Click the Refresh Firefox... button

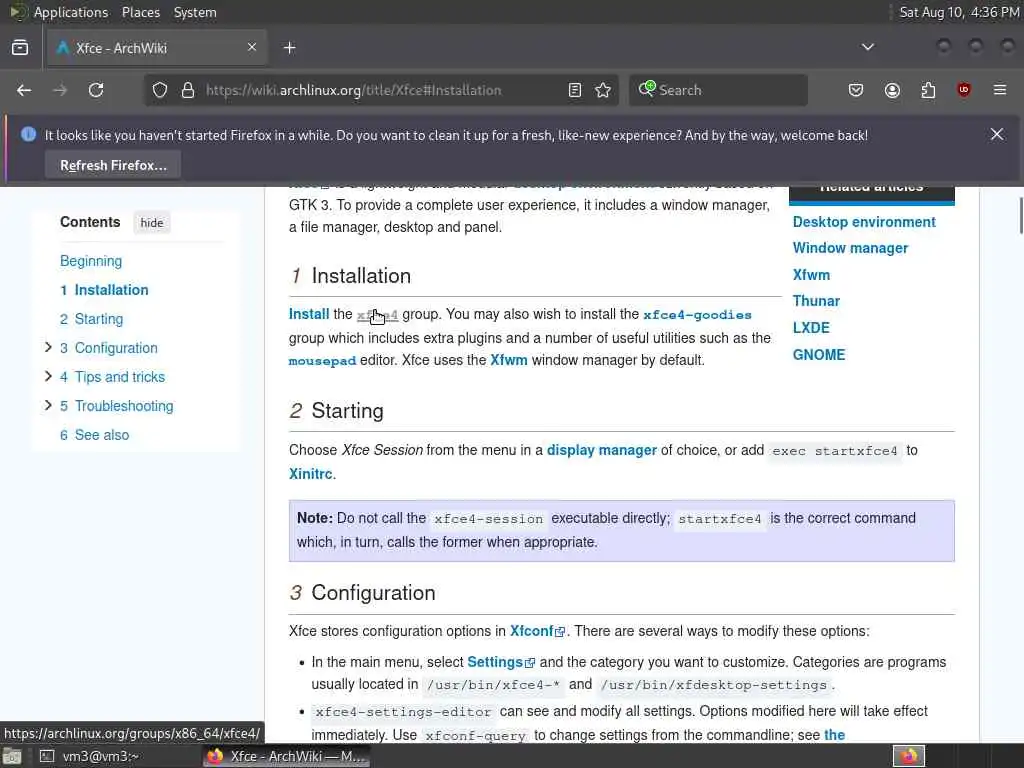tap(113, 165)
